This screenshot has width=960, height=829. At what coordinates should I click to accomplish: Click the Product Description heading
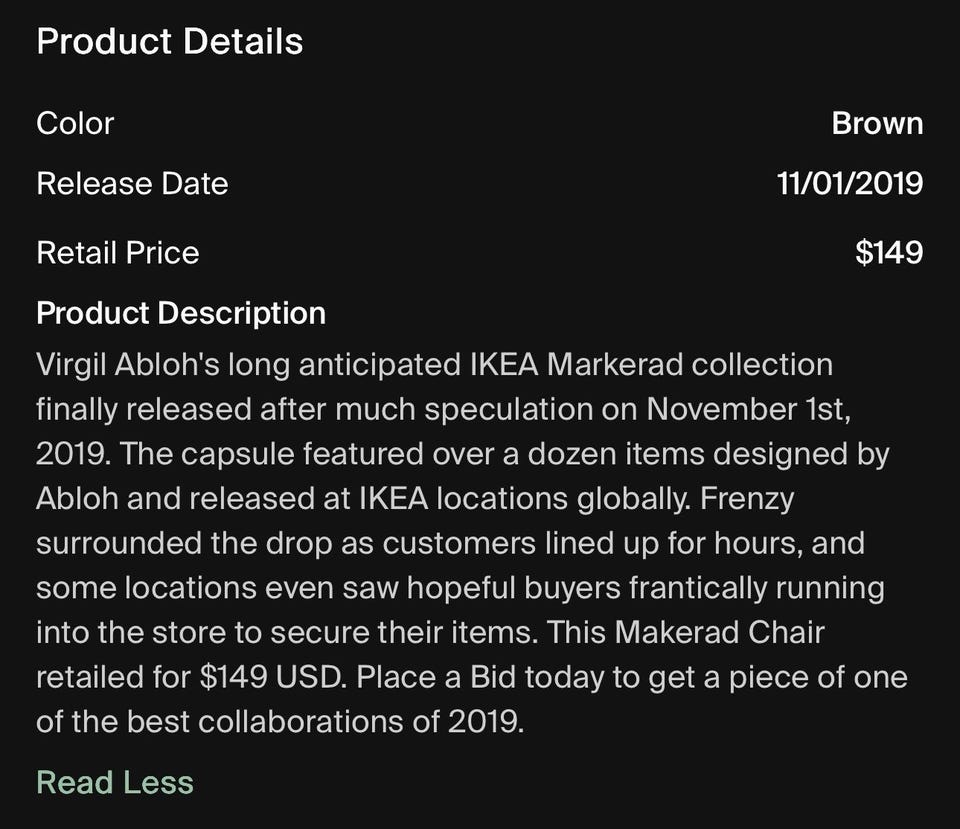point(181,313)
